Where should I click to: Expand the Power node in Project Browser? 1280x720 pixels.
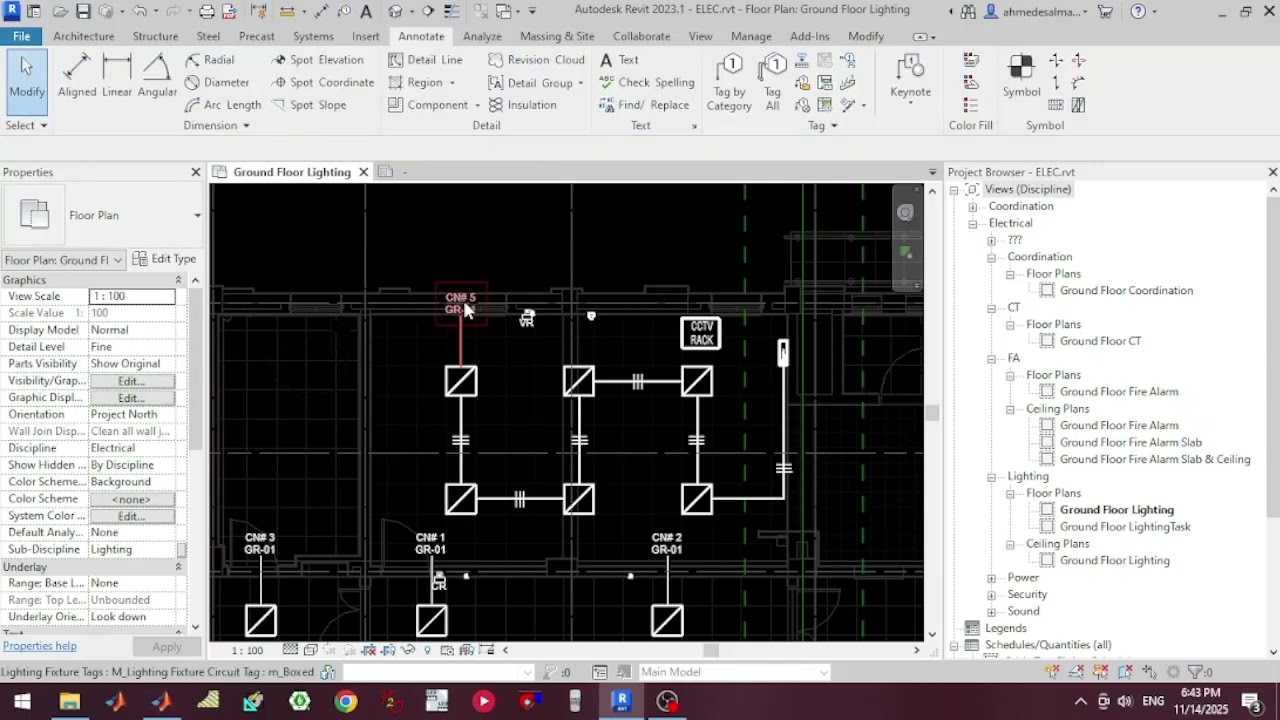click(991, 578)
